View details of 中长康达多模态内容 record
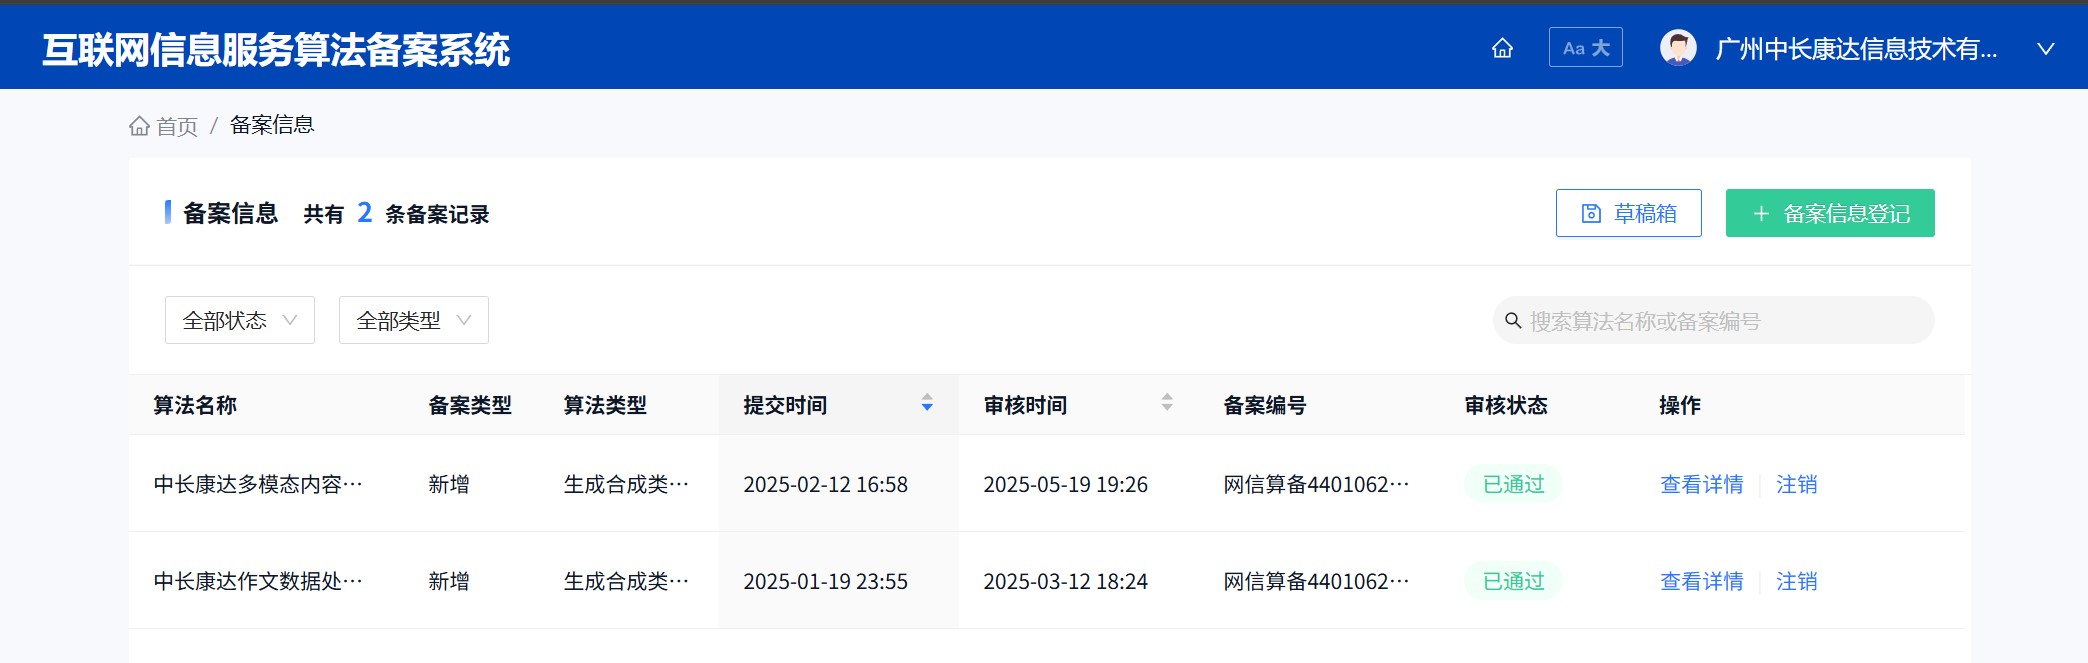Screen dimensions: 2088x663 click(x=1701, y=485)
